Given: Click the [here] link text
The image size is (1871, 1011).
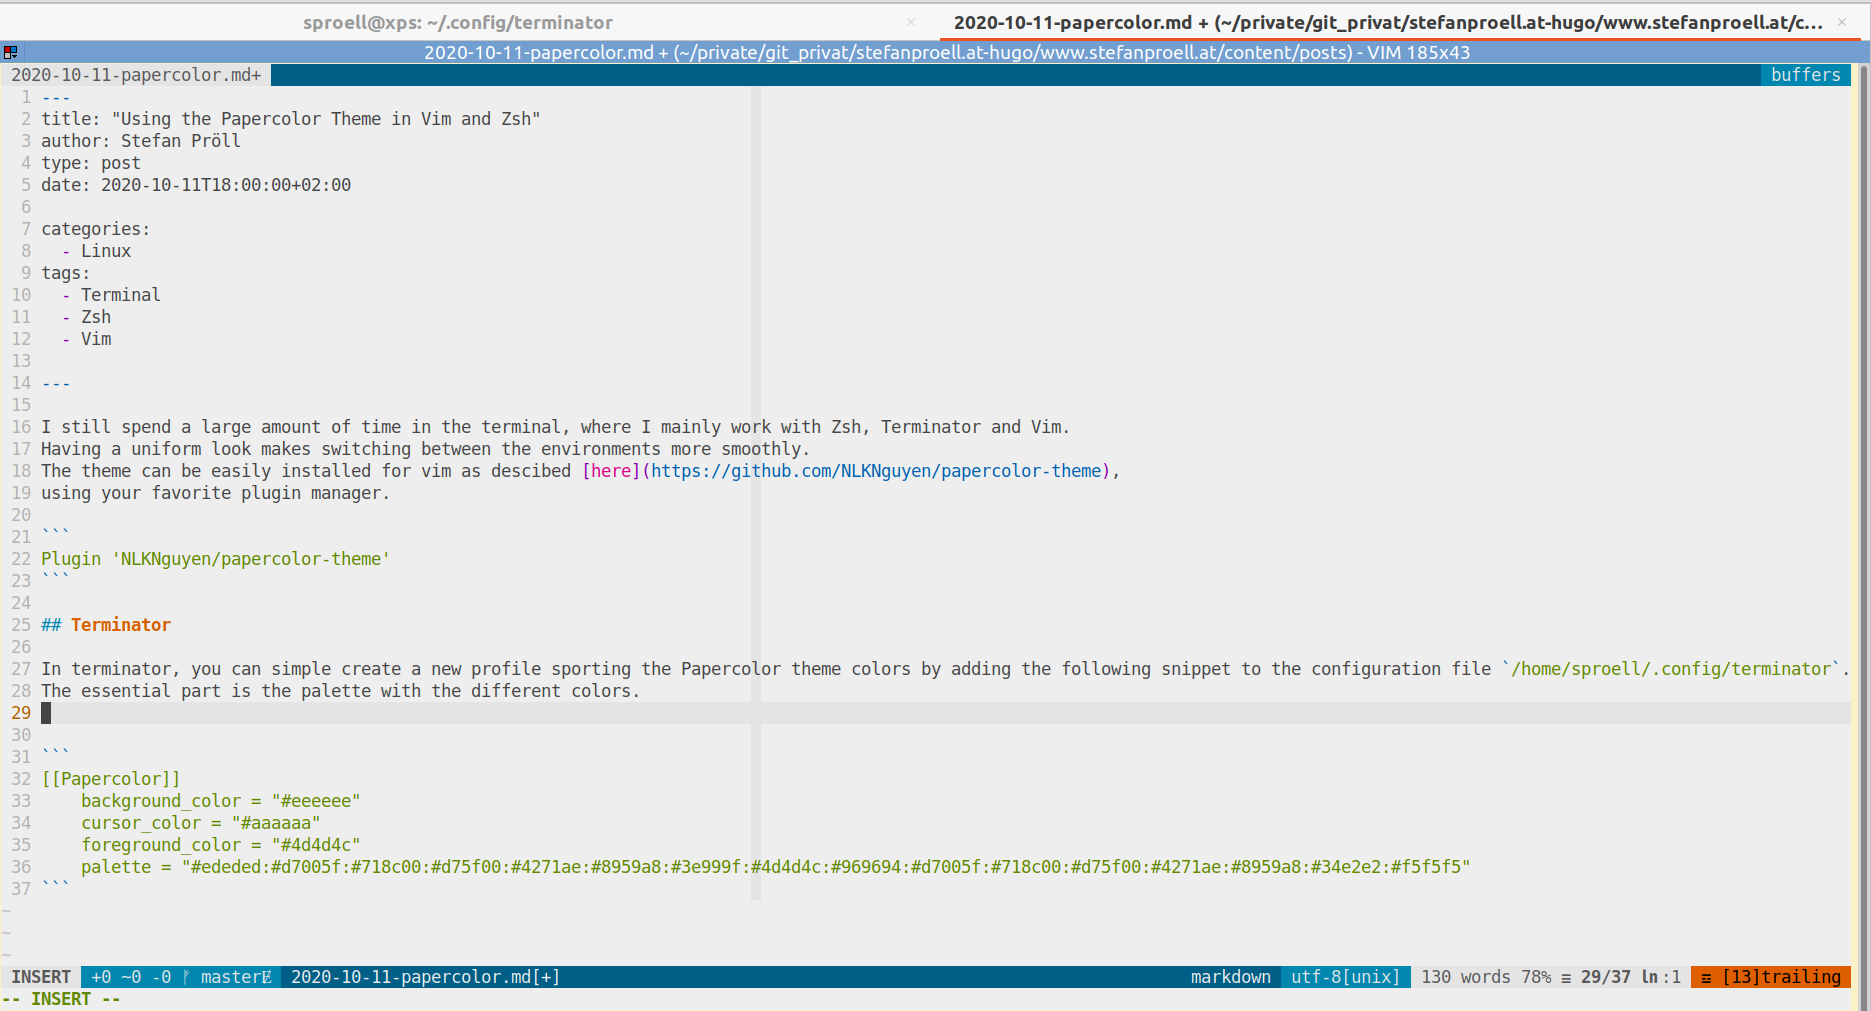Looking at the screenshot, I should (x=611, y=471).
